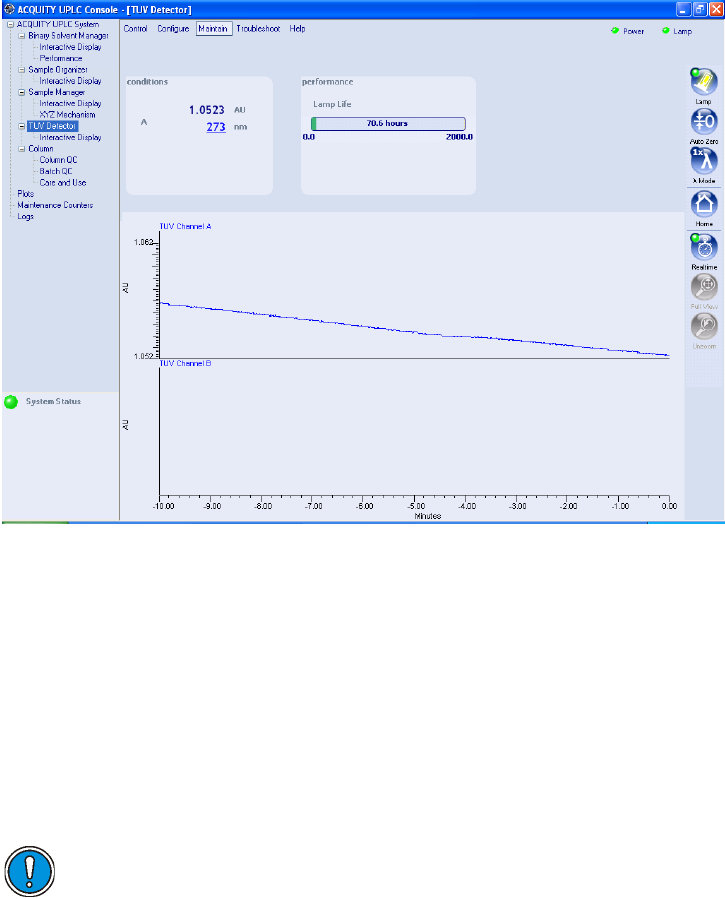Click the Home icon
This screenshot has height=899, width=725.
click(704, 204)
